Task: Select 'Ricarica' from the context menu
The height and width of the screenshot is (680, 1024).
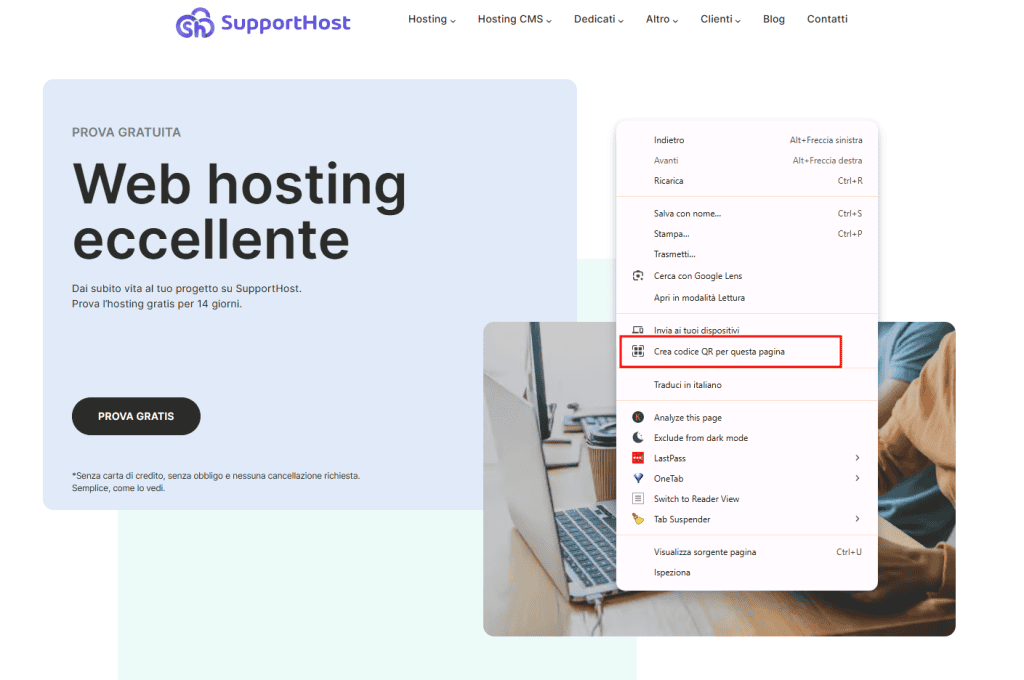Action: [670, 181]
